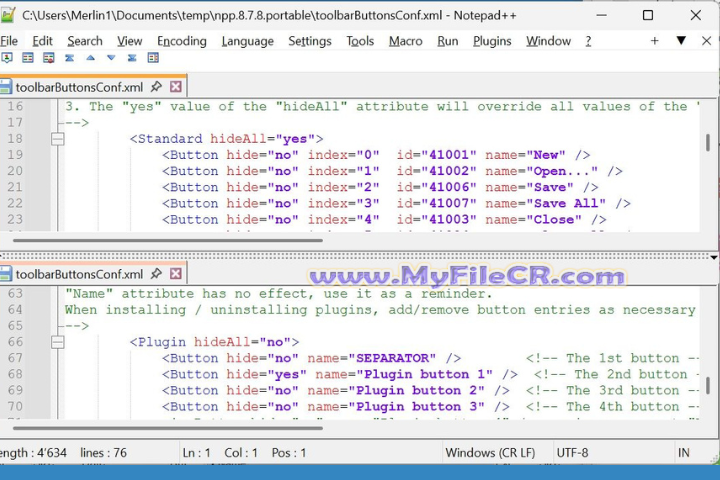Image resolution: width=720 pixels, height=480 pixels.
Task: Click the save-state floppy icon on the top tab
Action: click(x=6, y=87)
